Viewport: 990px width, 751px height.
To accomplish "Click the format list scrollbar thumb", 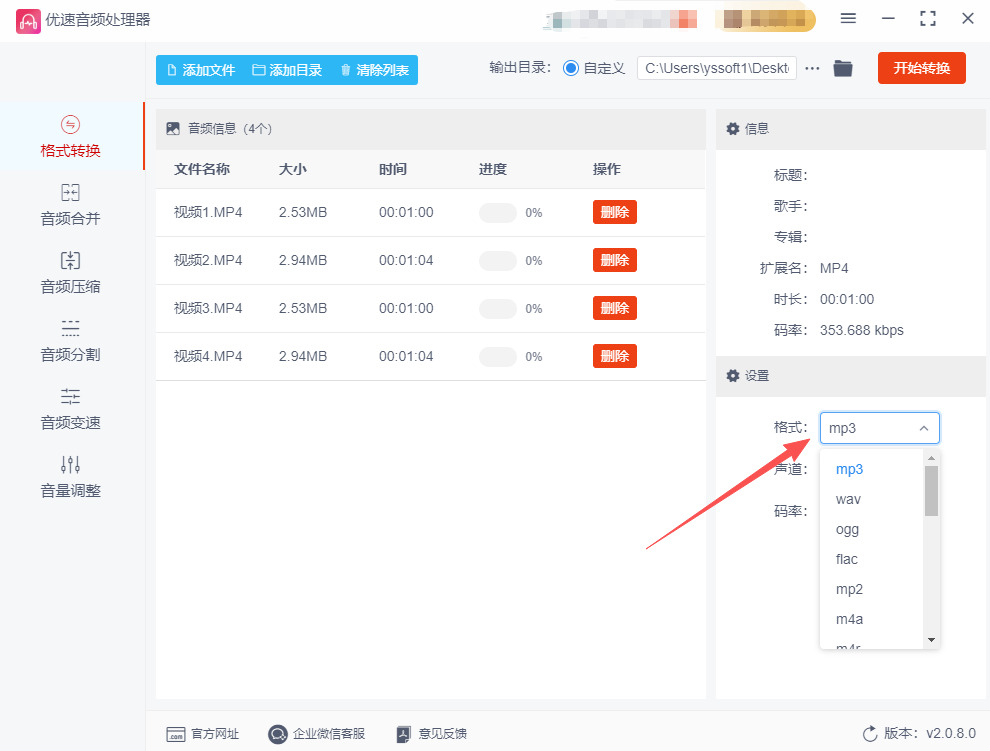I will 931,491.
